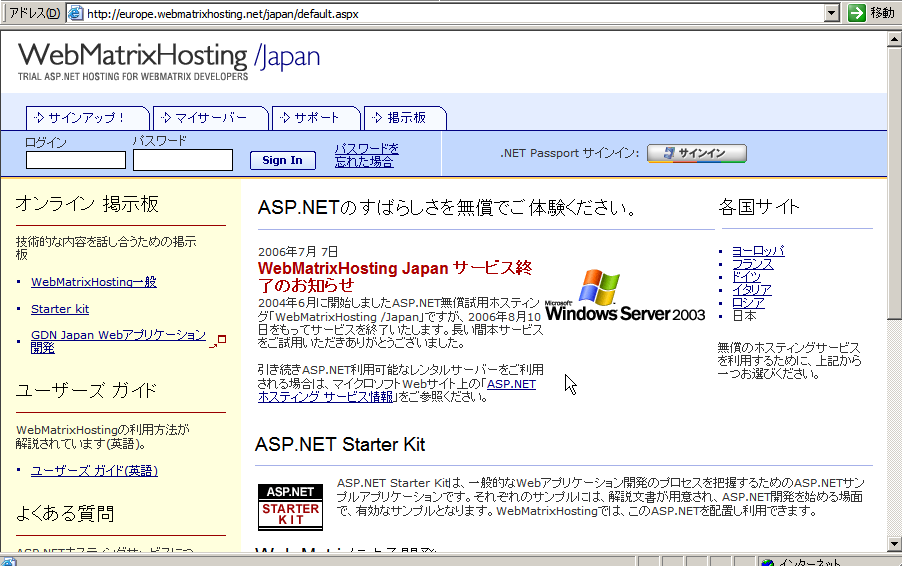
Task: Click the 日本 entry in country list
Action: tap(744, 316)
